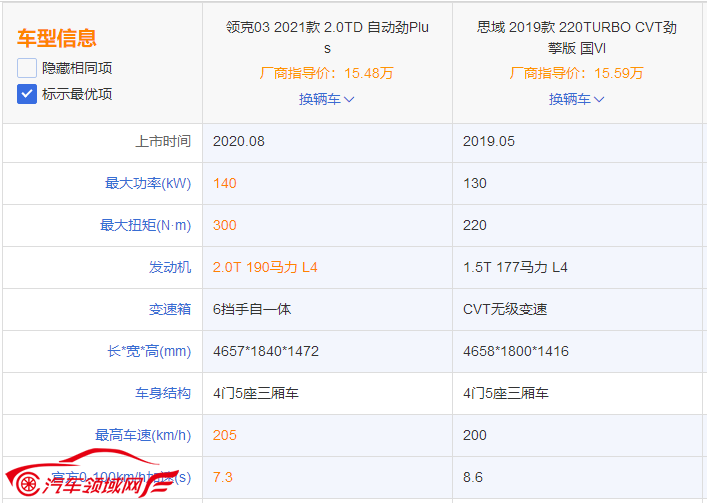Image resolution: width=707 pixels, height=503 pixels.
Task: Click the highlighted 7.3 acceleration value
Action: click(223, 477)
